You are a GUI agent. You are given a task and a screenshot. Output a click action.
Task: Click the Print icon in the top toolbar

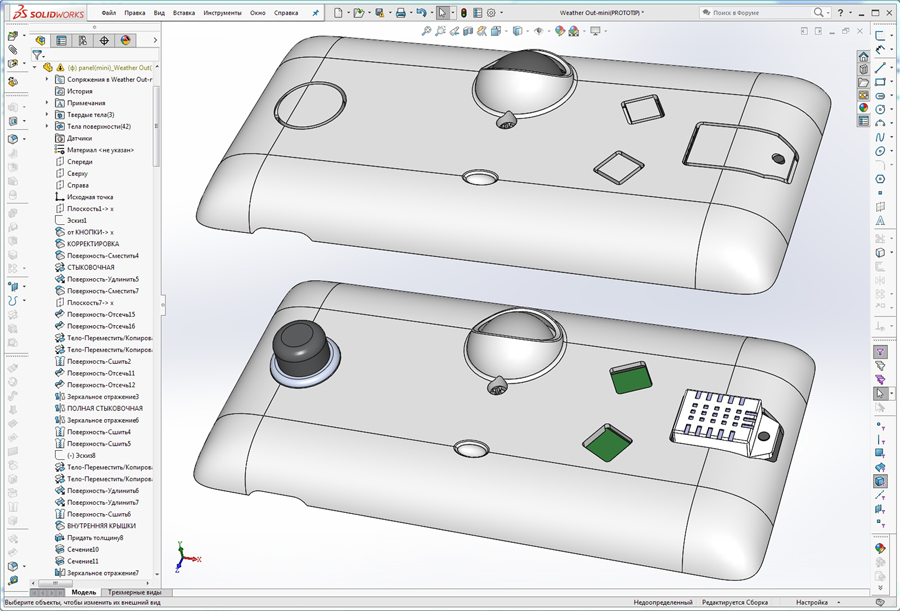point(401,12)
